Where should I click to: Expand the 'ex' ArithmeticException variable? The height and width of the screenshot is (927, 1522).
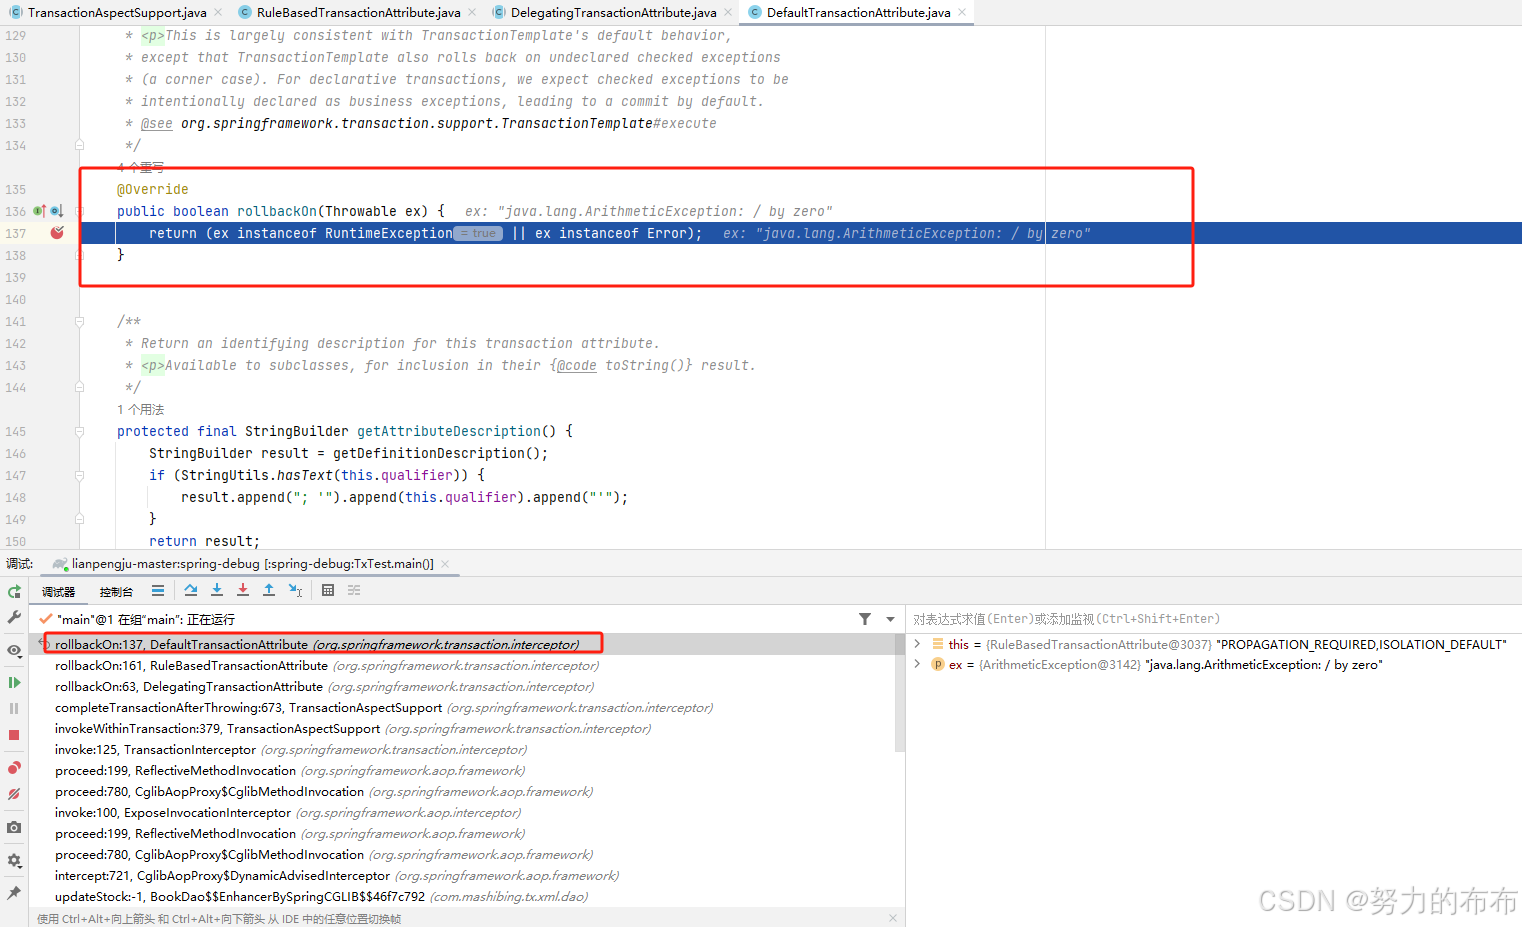917,664
